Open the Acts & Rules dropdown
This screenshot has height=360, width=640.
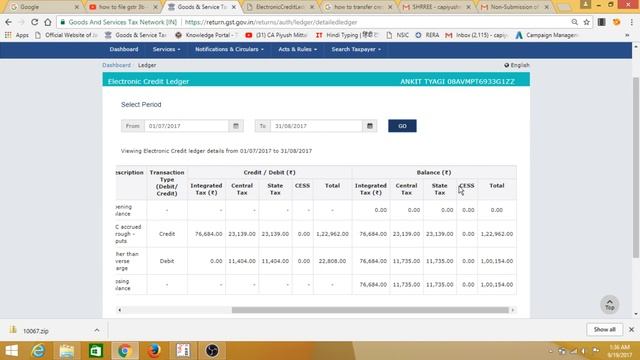coord(298,49)
